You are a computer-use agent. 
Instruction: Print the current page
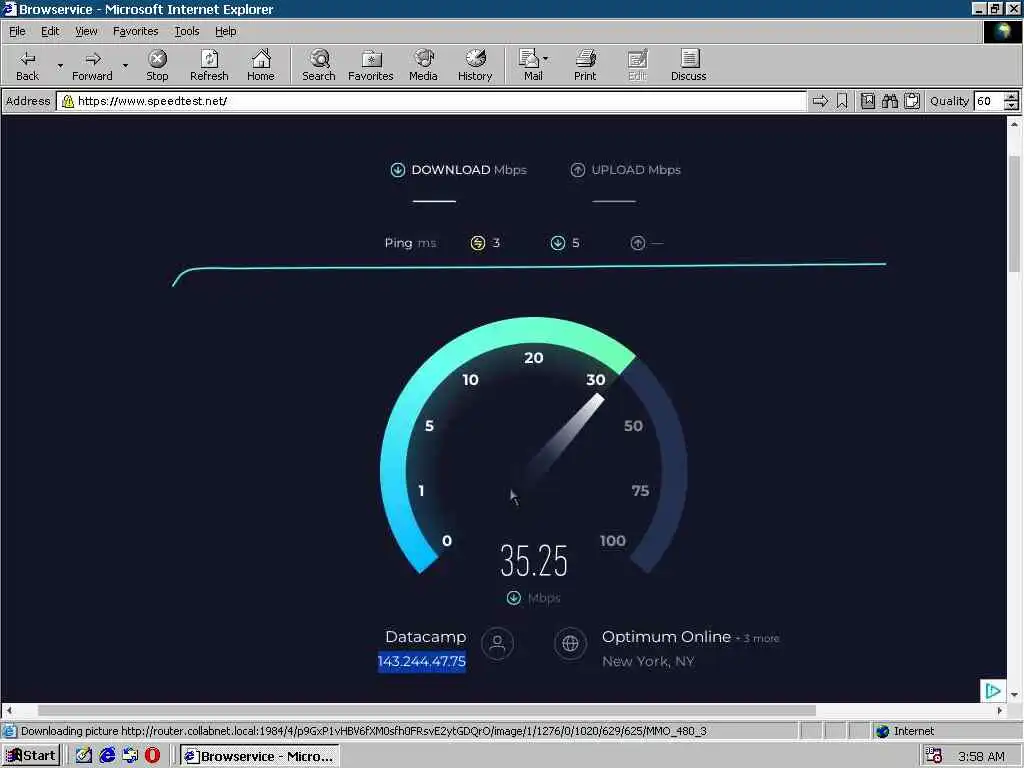585,65
